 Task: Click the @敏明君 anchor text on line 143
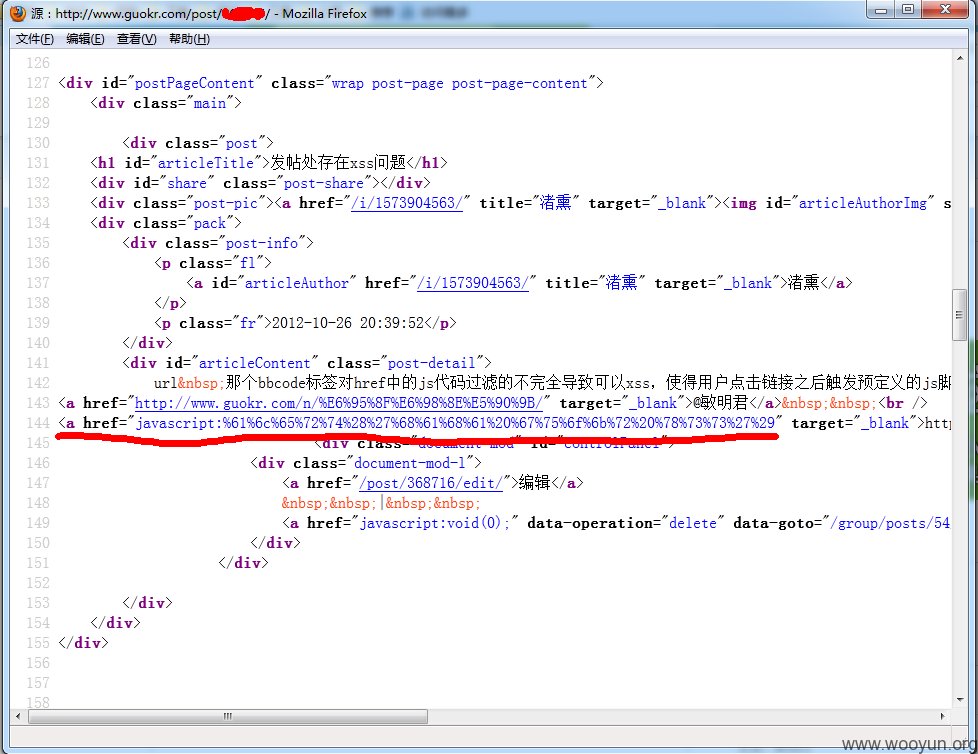pos(720,403)
